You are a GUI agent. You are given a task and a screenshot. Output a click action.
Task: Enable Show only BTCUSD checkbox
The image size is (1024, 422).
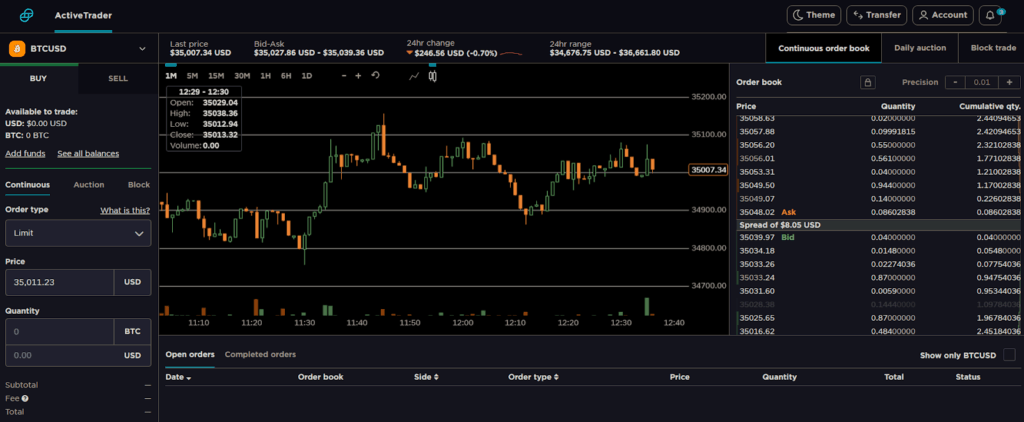[x=1009, y=355]
